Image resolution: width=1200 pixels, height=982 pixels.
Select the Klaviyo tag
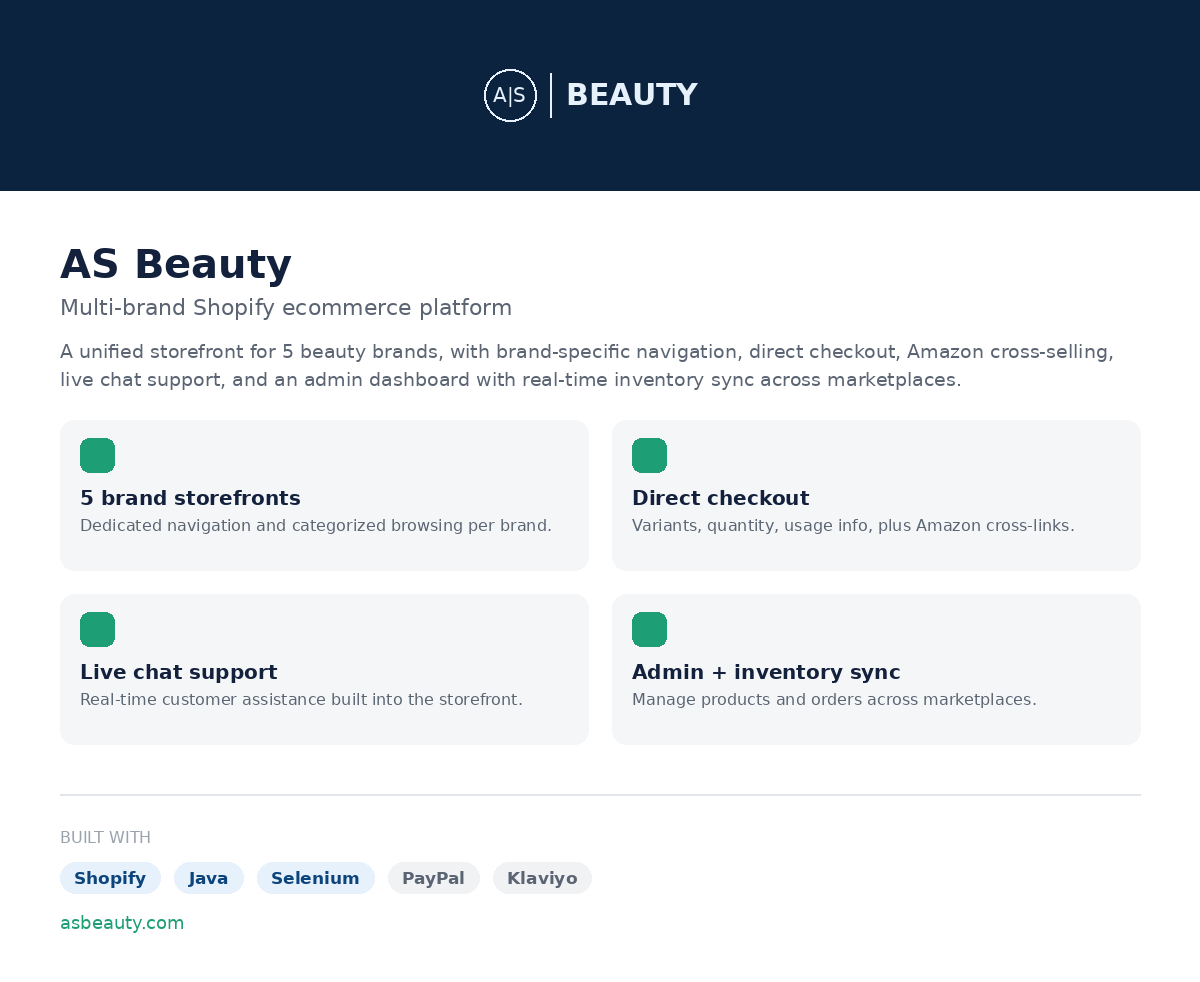click(x=542, y=878)
